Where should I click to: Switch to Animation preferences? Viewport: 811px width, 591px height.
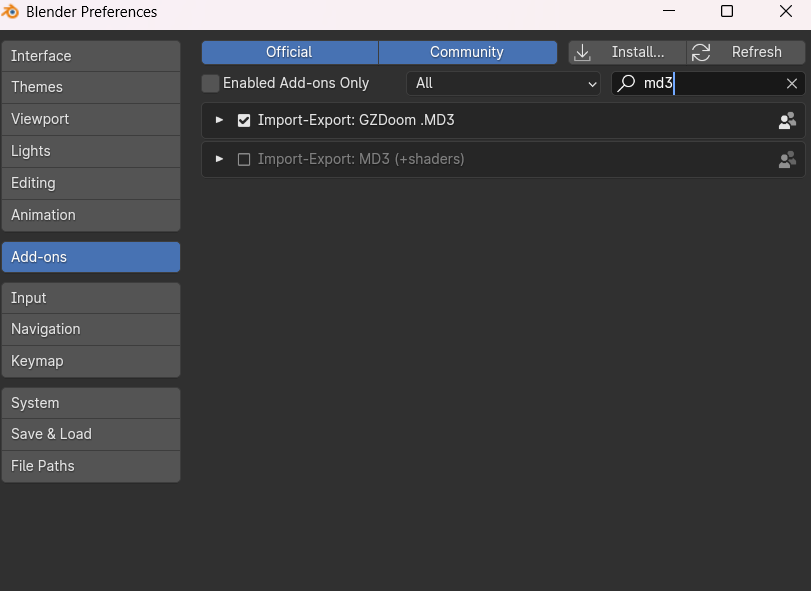(91, 215)
